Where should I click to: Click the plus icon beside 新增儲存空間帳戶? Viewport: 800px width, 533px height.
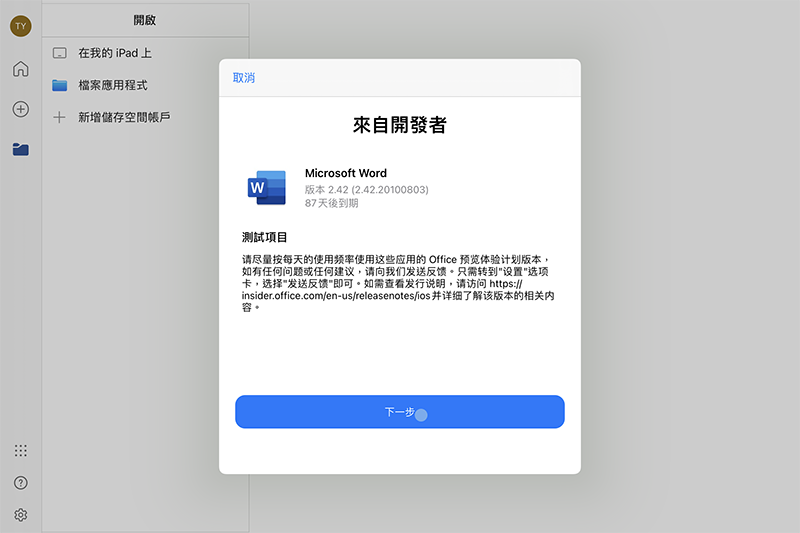click(59, 117)
